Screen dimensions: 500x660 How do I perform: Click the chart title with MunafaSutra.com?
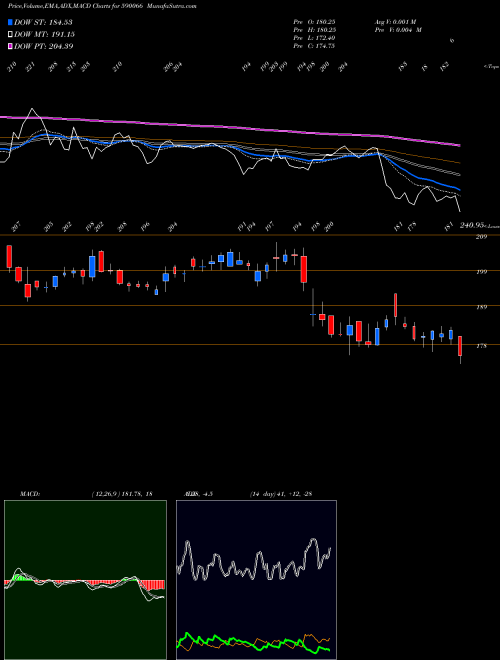click(x=102, y=6)
